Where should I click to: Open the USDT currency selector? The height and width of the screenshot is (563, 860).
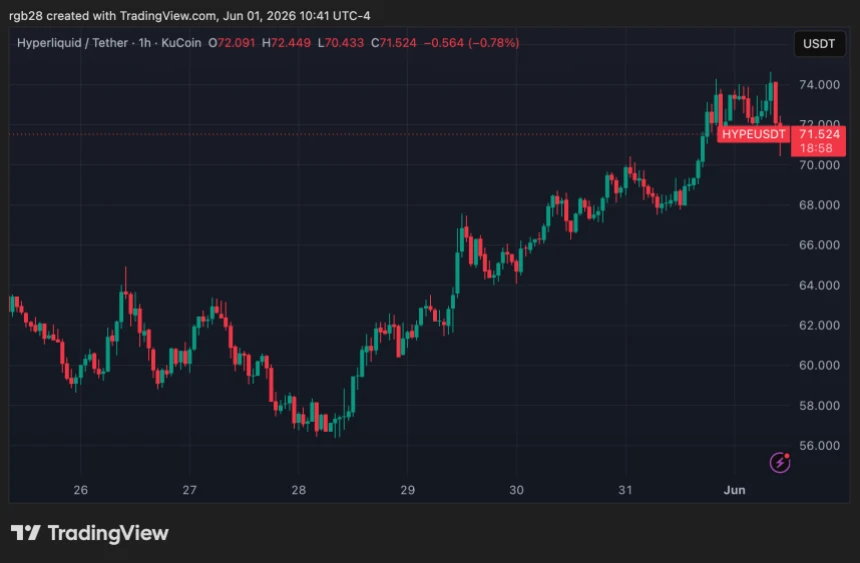point(819,44)
